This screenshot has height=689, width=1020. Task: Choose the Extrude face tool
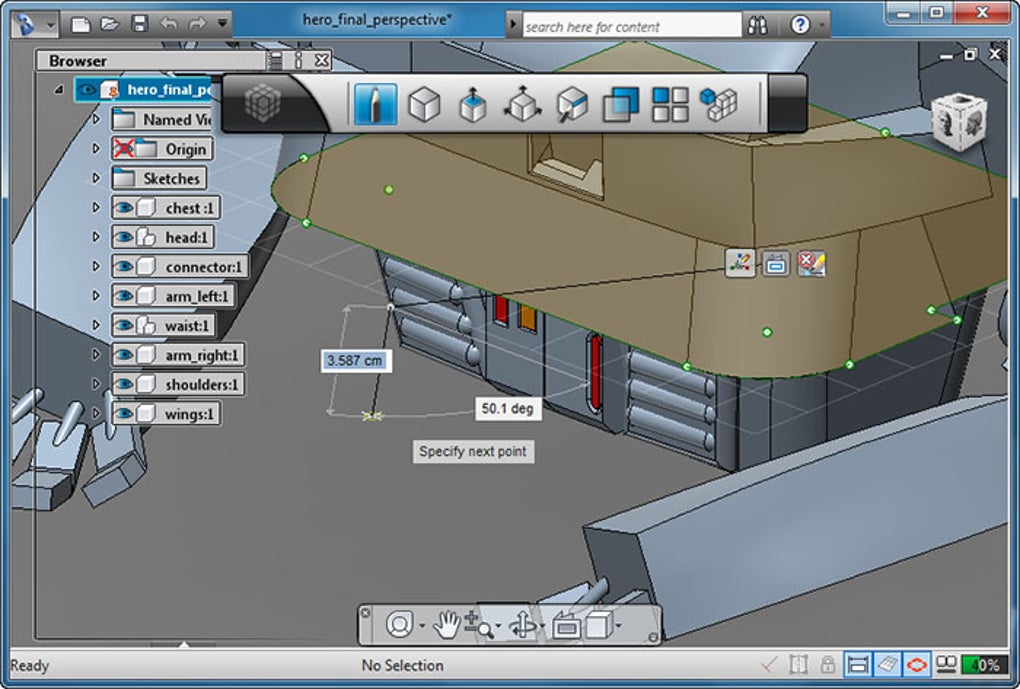473,104
